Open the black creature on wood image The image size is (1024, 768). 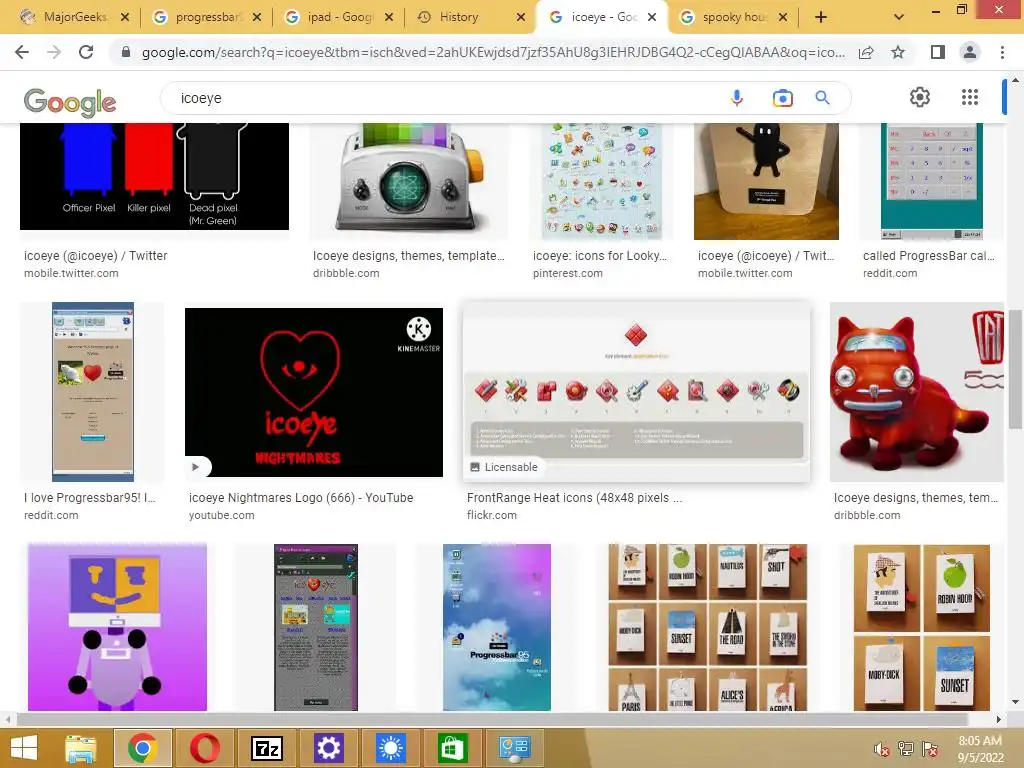(766, 181)
